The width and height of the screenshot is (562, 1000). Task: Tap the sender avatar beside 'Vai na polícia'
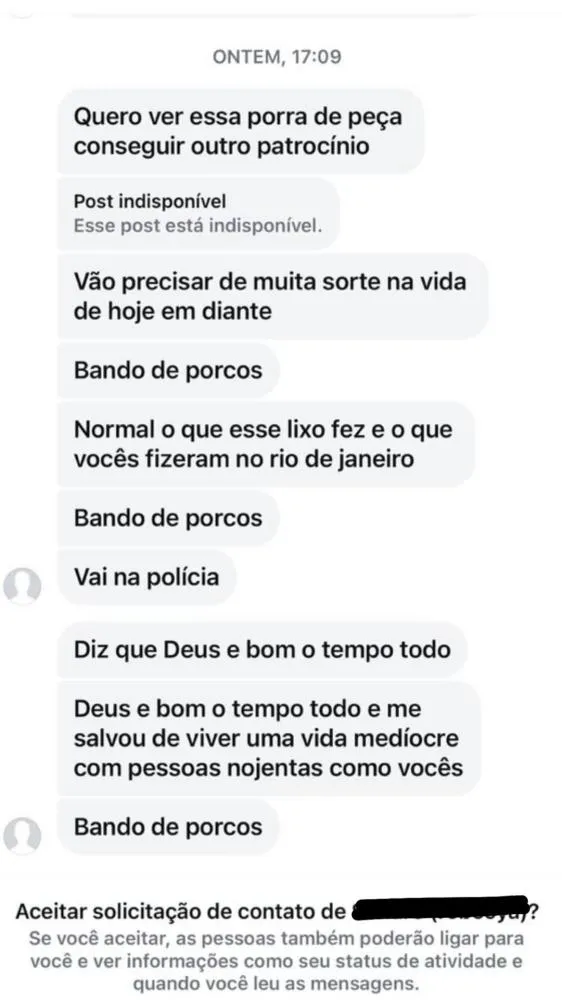(x=22, y=585)
